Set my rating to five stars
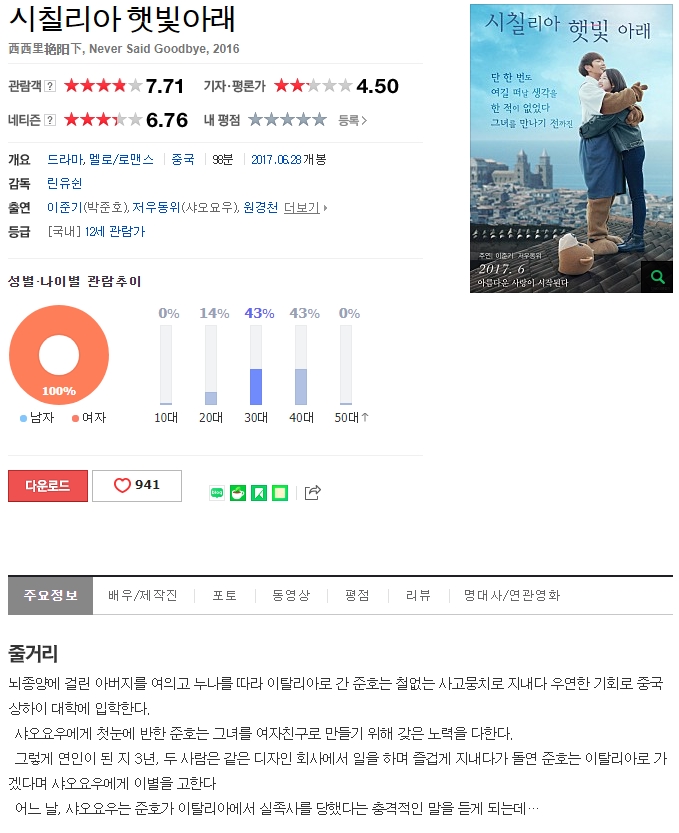 click(319, 120)
